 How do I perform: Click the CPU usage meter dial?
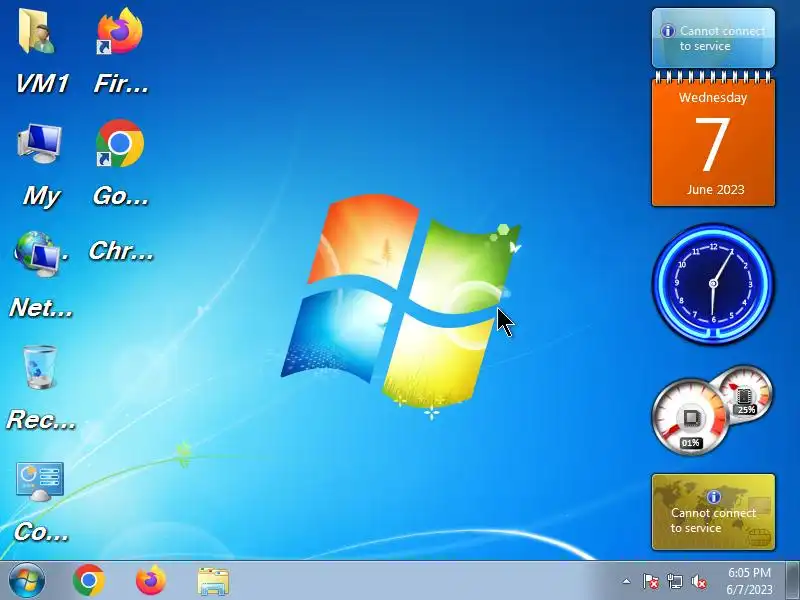click(x=691, y=417)
